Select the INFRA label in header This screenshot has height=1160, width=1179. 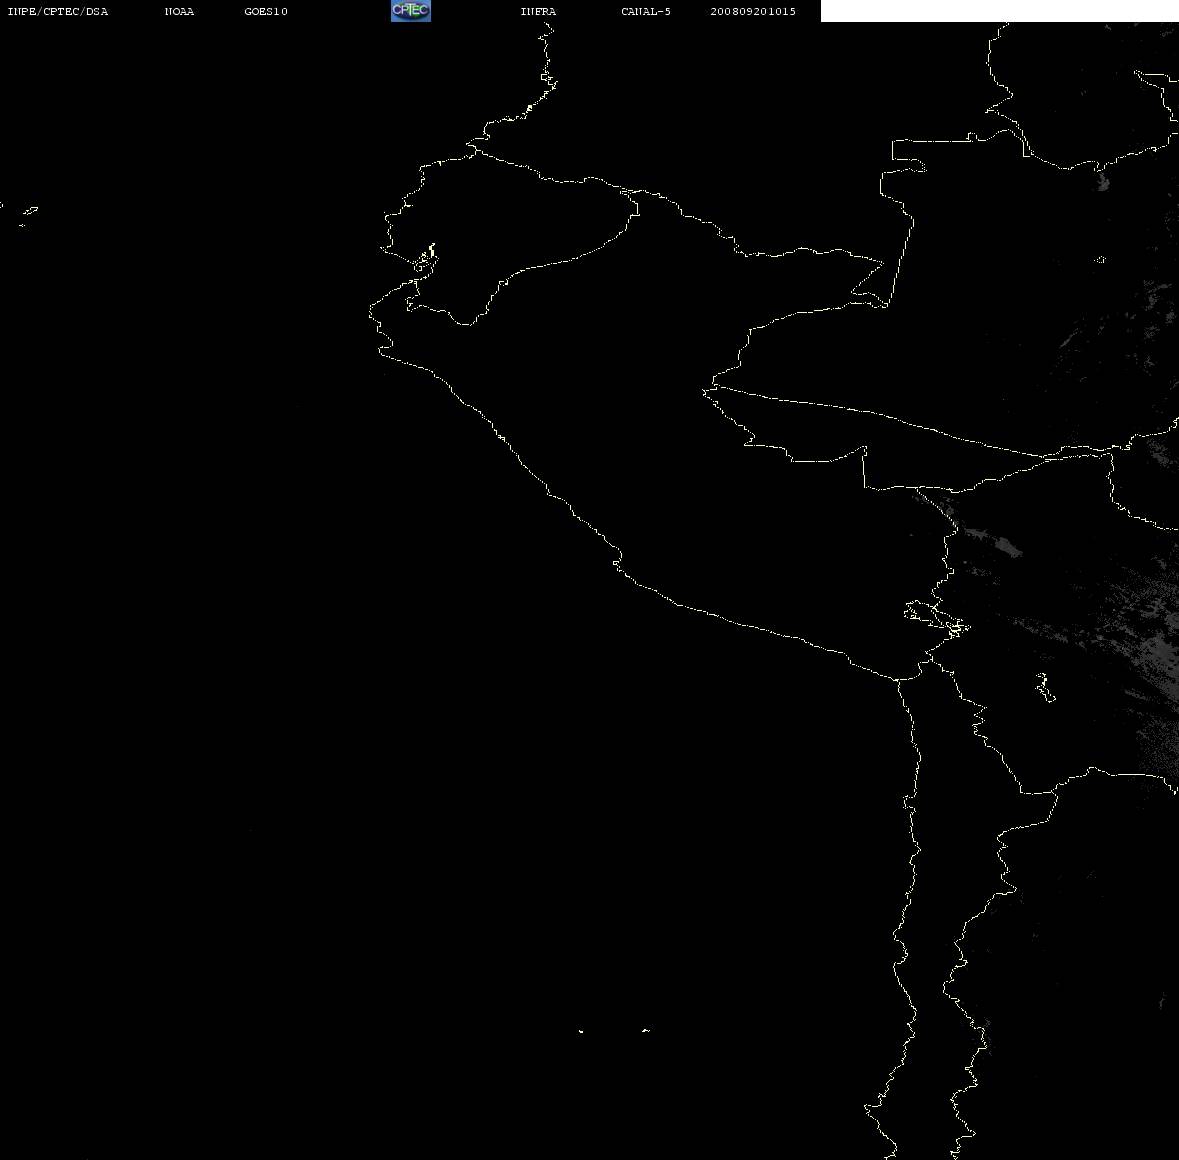tap(538, 11)
